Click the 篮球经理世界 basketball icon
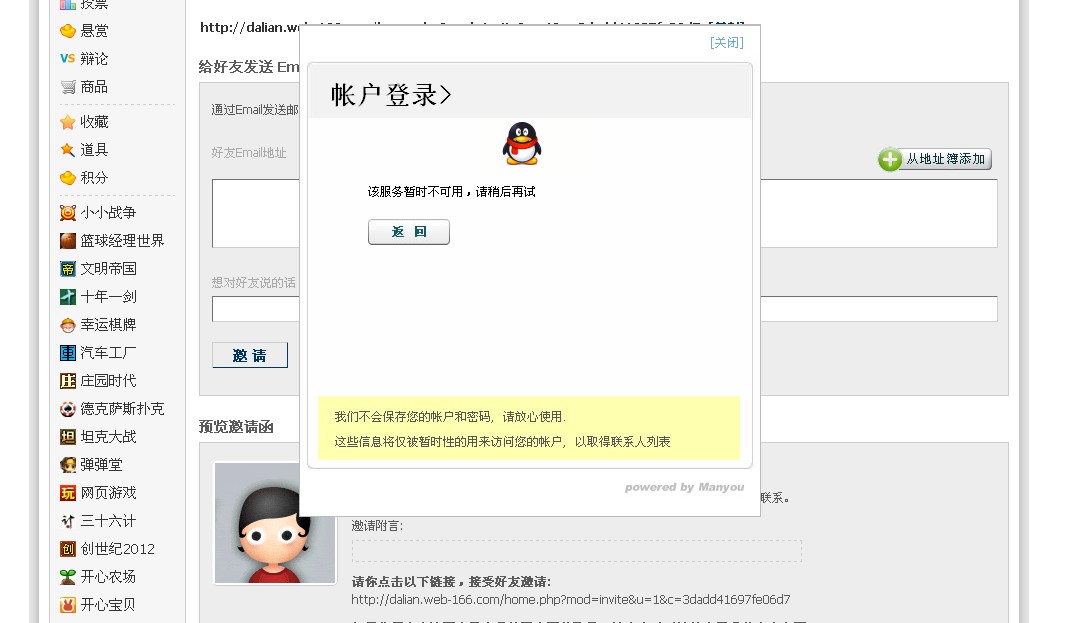1077x623 pixels. 67,241
